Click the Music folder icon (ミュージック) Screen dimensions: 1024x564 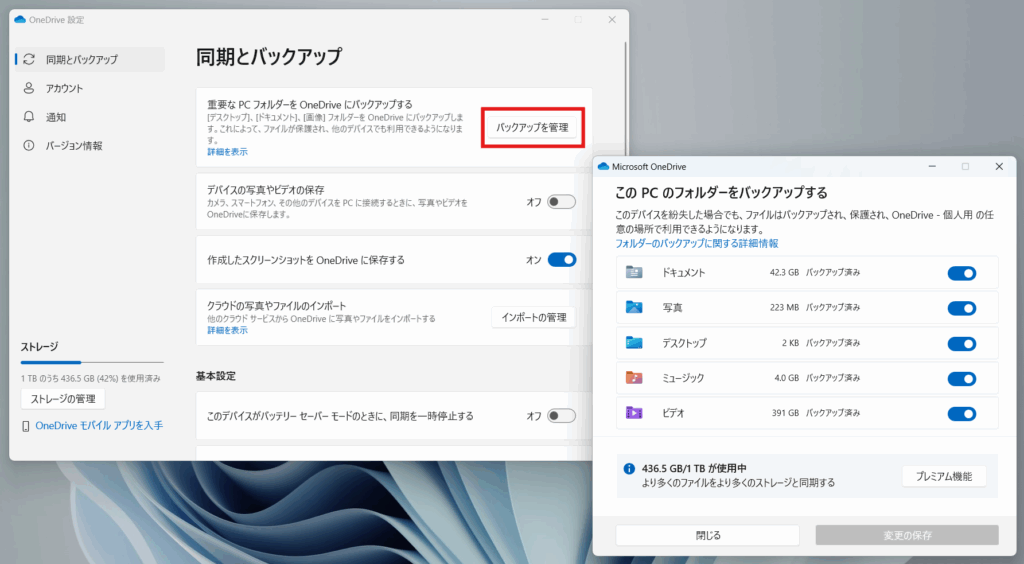(634, 378)
